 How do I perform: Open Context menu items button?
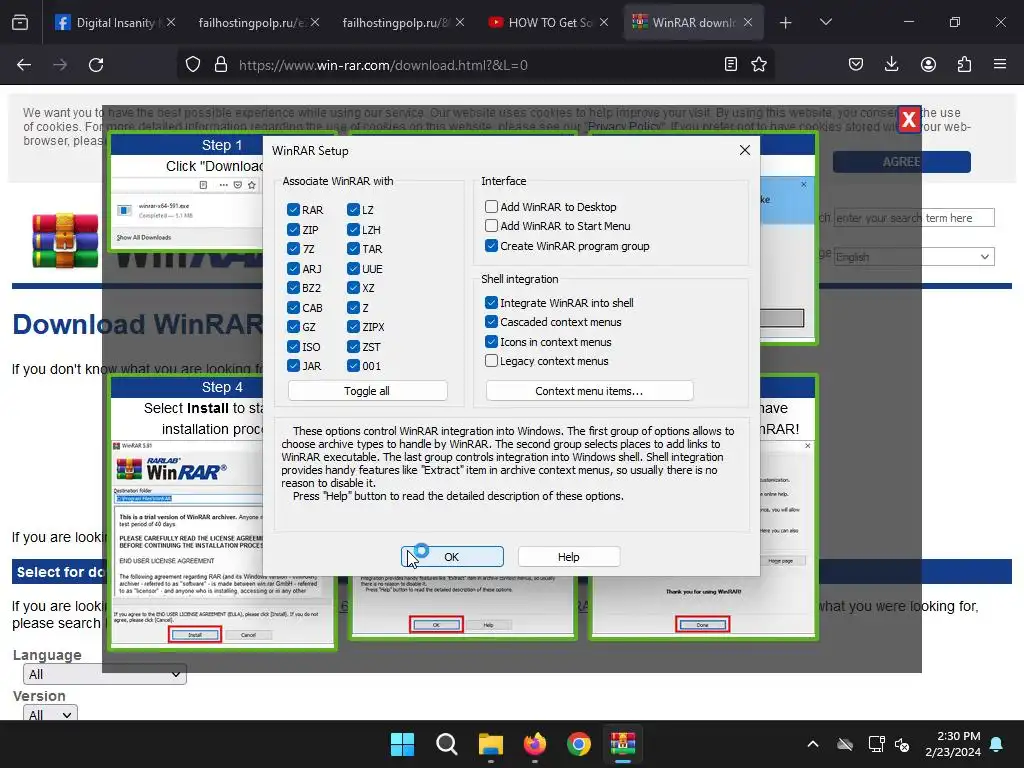589,391
